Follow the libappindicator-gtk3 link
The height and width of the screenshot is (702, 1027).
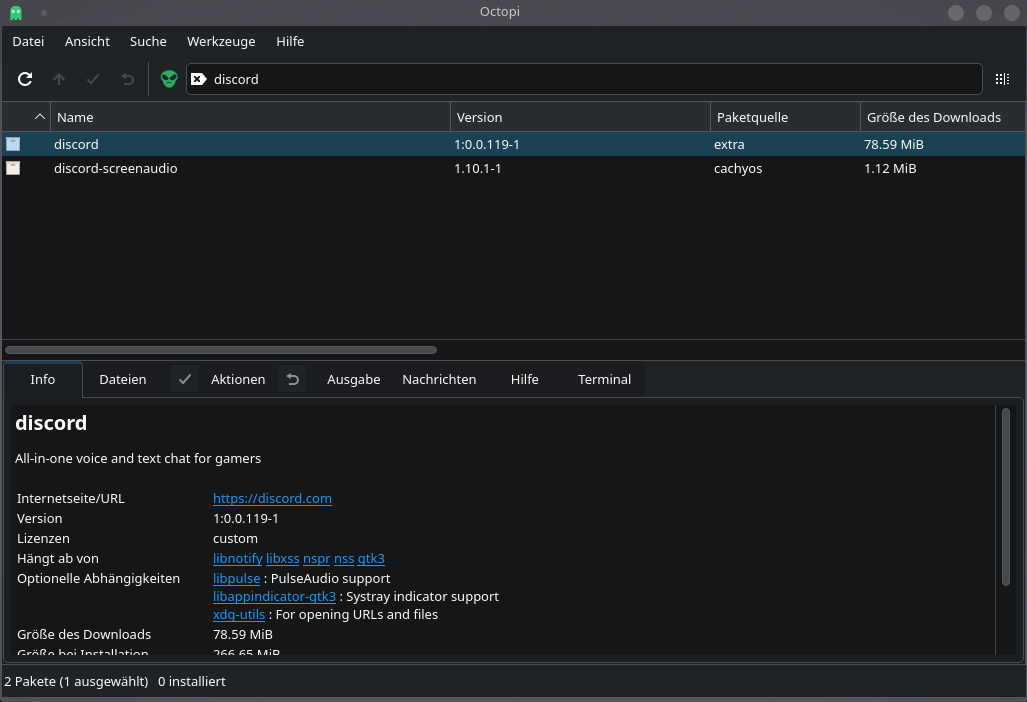coord(274,597)
